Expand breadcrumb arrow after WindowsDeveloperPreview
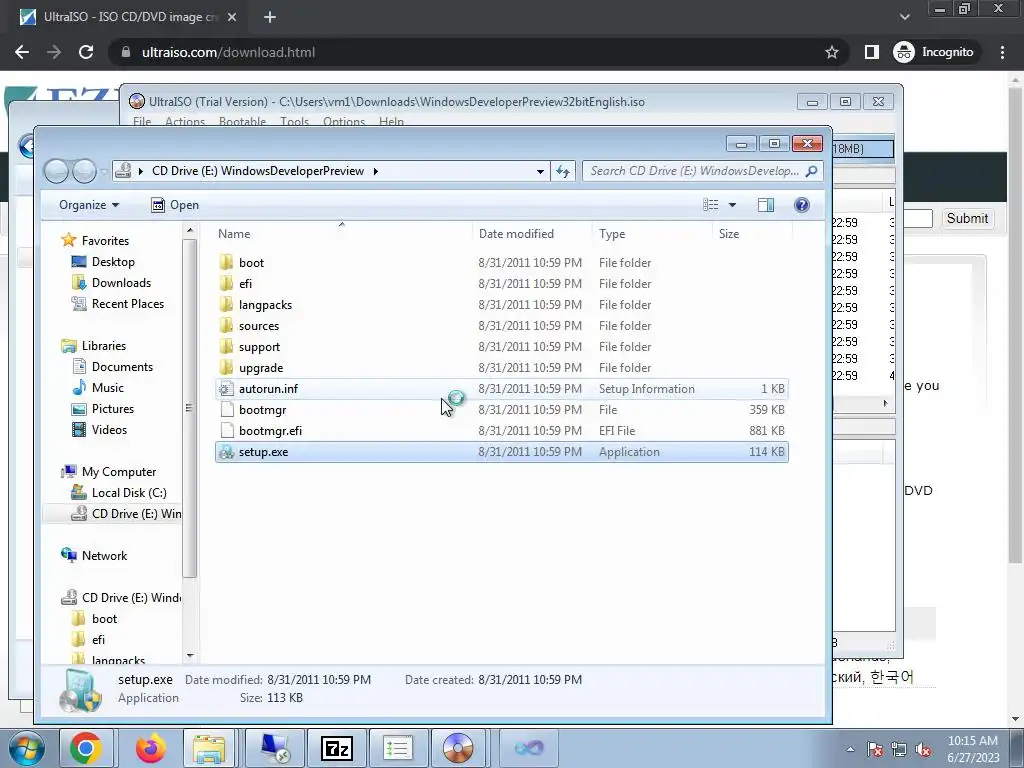 coord(376,171)
